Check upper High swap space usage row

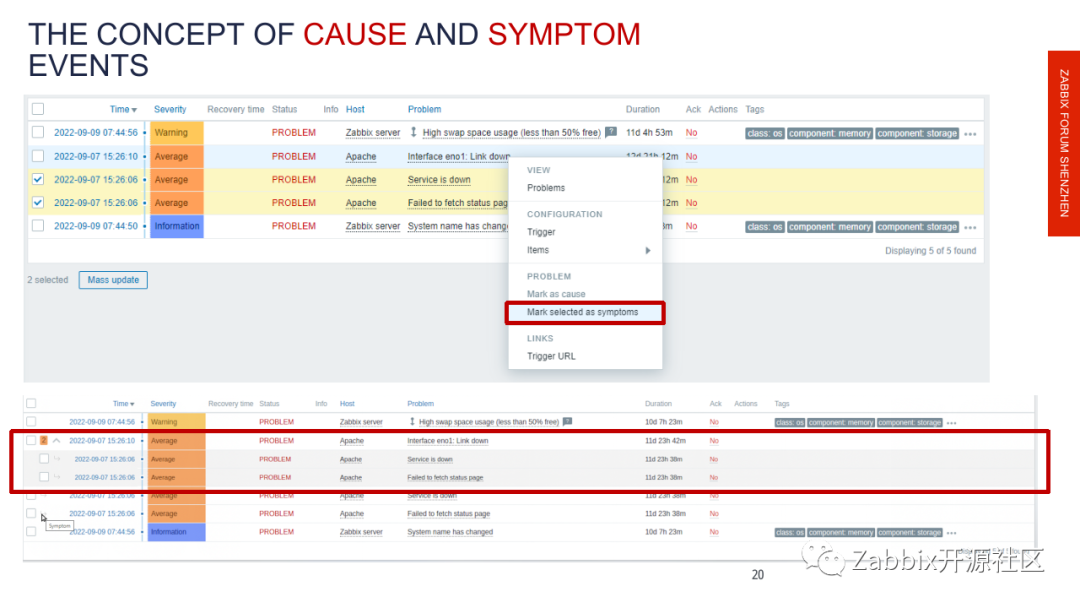[38, 132]
